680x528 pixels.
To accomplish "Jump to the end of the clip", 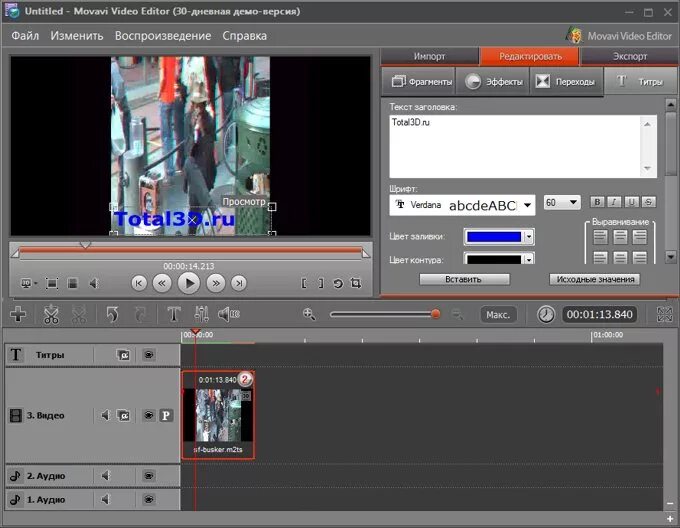I will 239,284.
